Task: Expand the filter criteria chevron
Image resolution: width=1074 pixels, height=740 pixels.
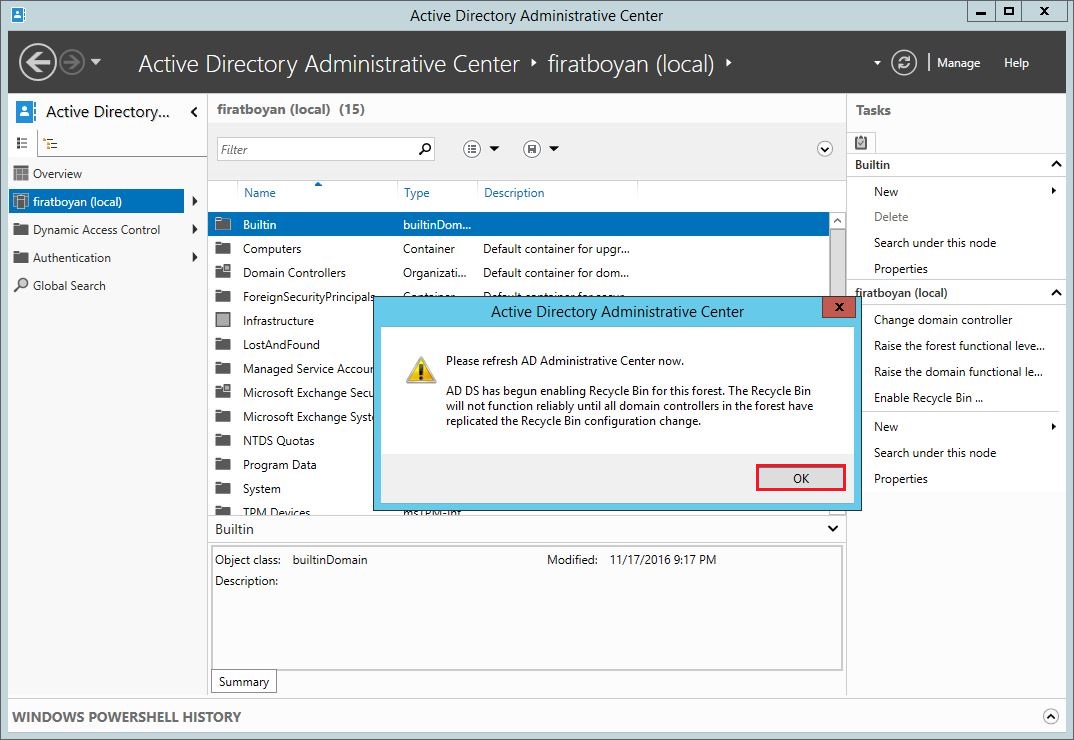Action: [x=825, y=149]
